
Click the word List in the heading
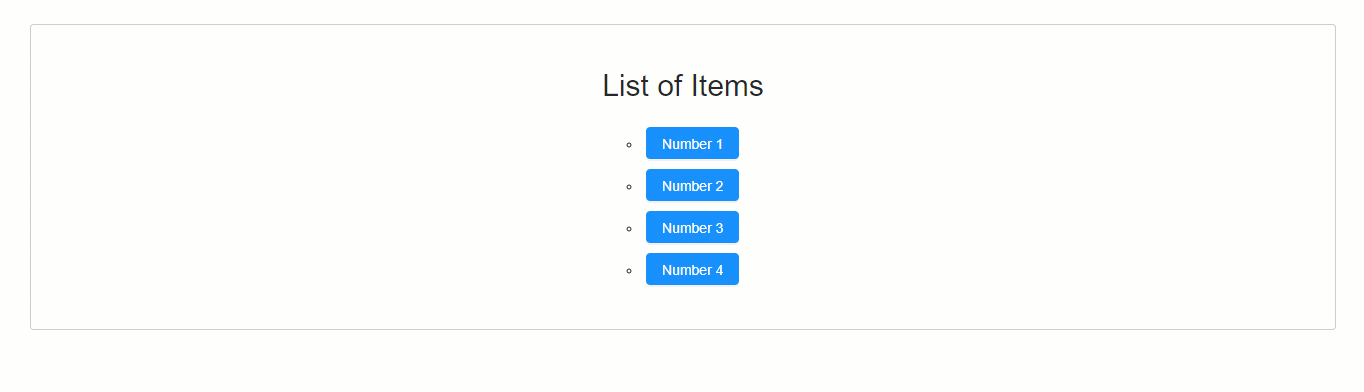[x=625, y=86]
